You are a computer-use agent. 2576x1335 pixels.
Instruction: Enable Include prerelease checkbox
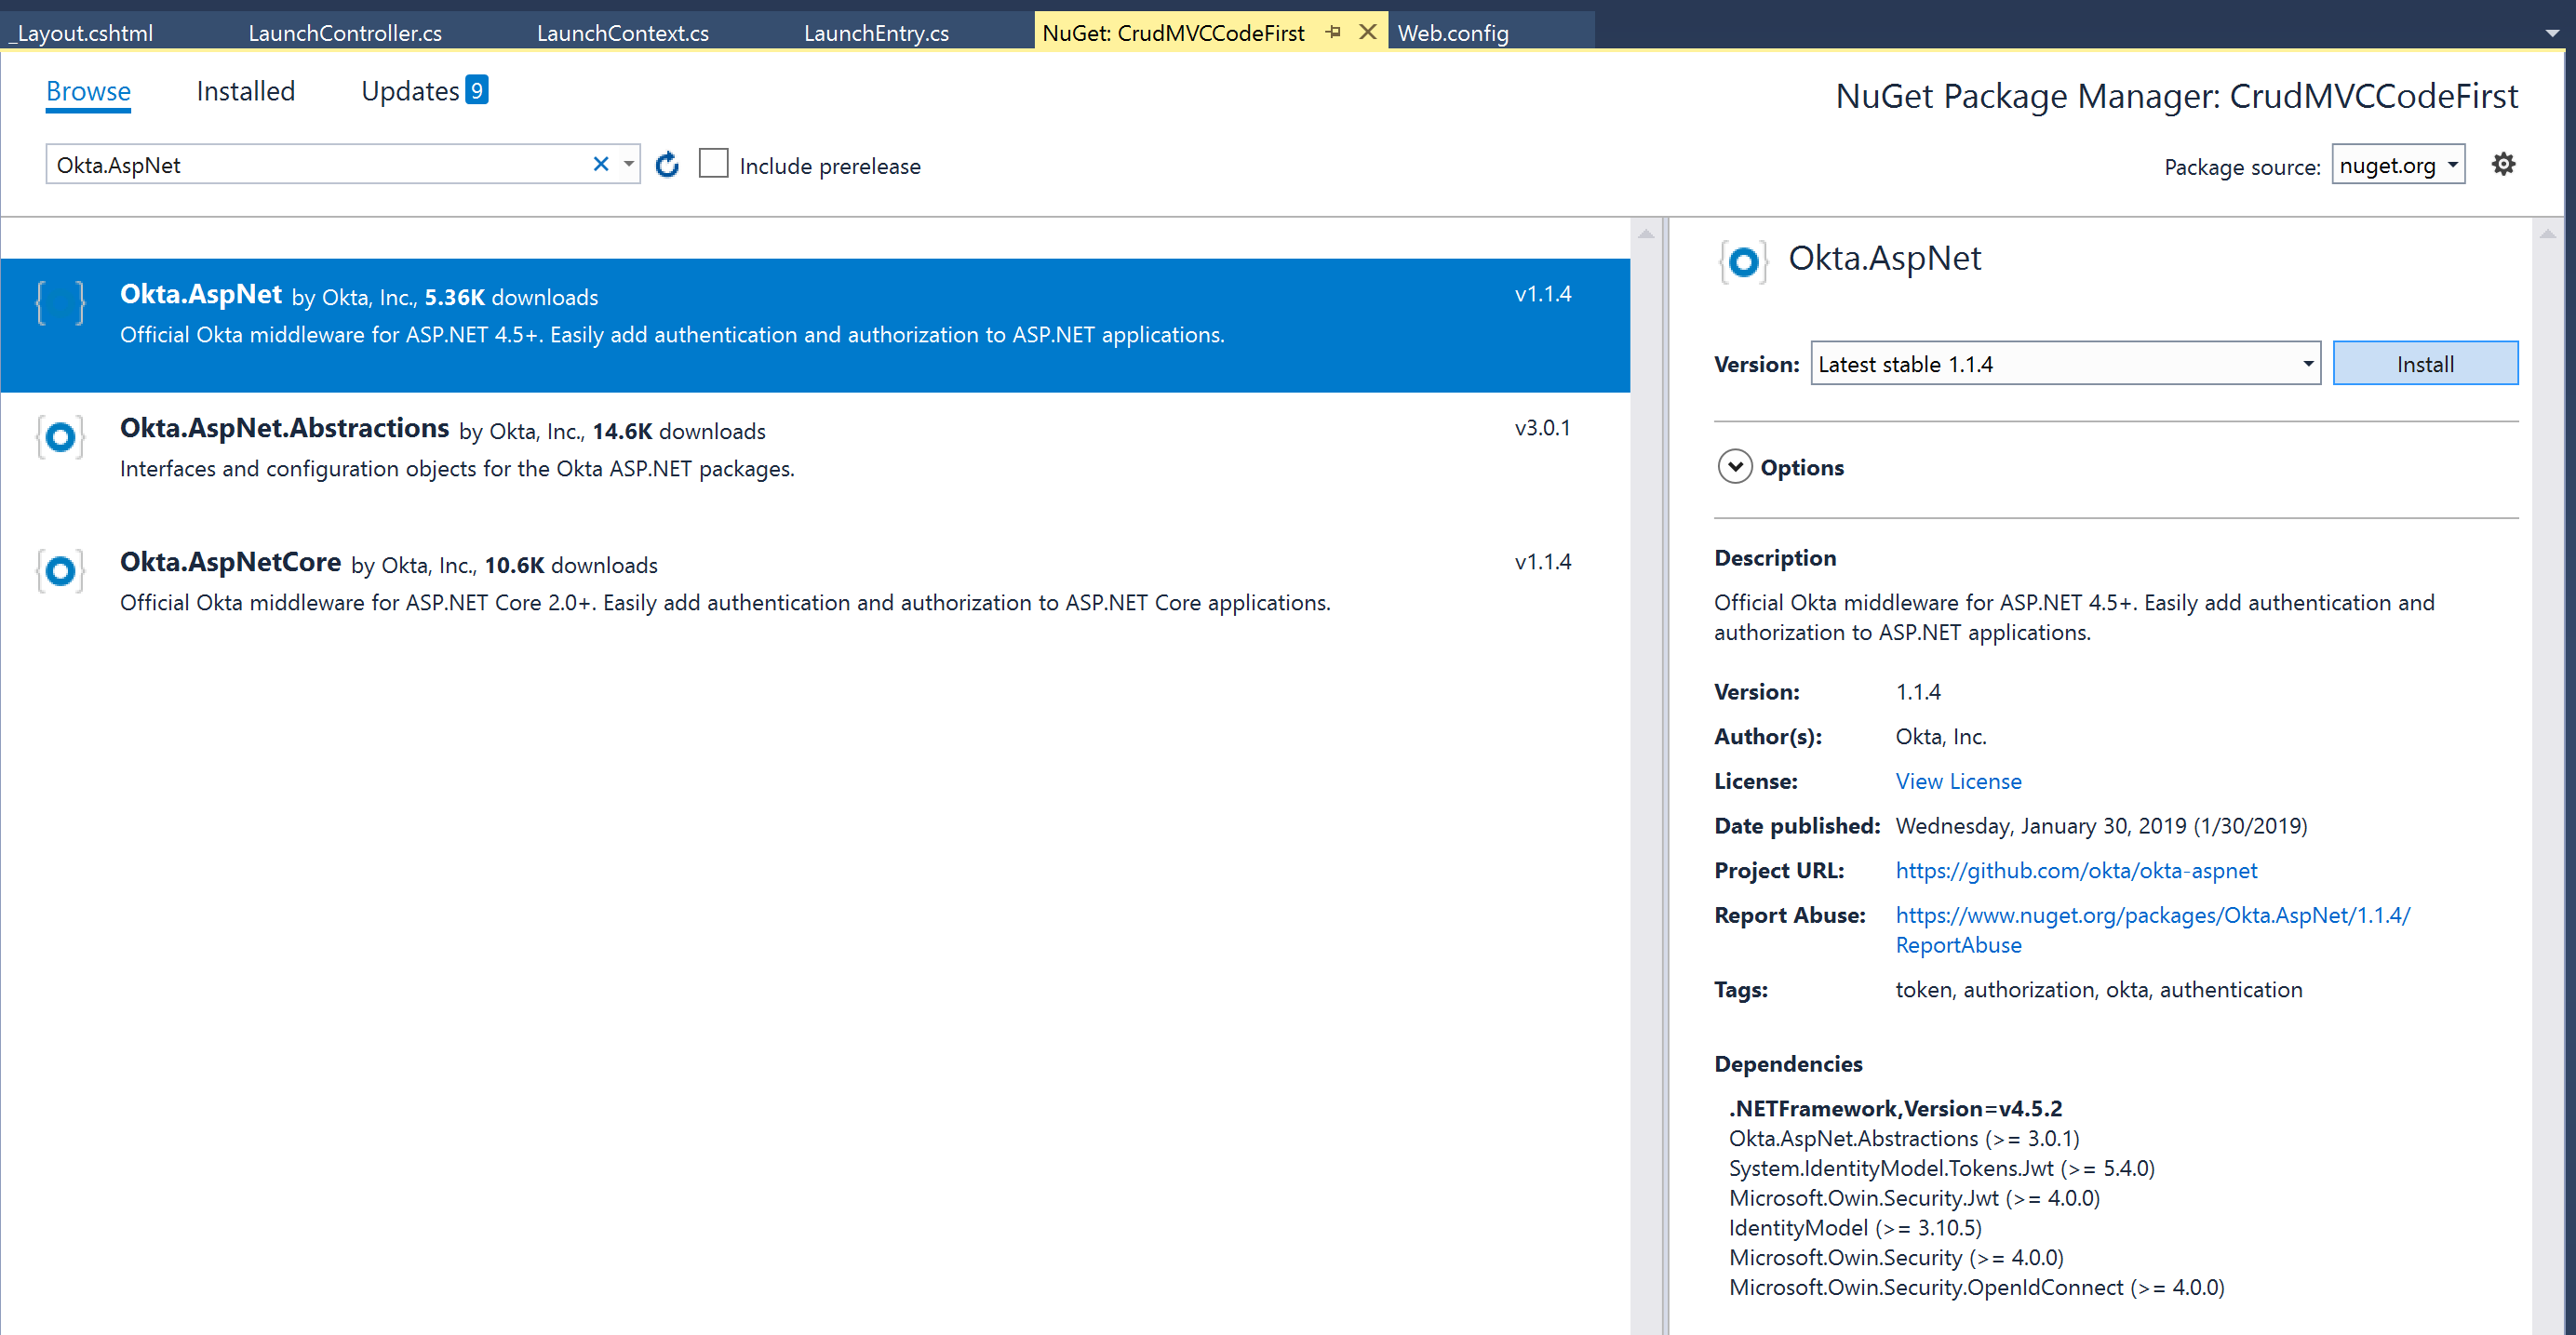click(713, 164)
